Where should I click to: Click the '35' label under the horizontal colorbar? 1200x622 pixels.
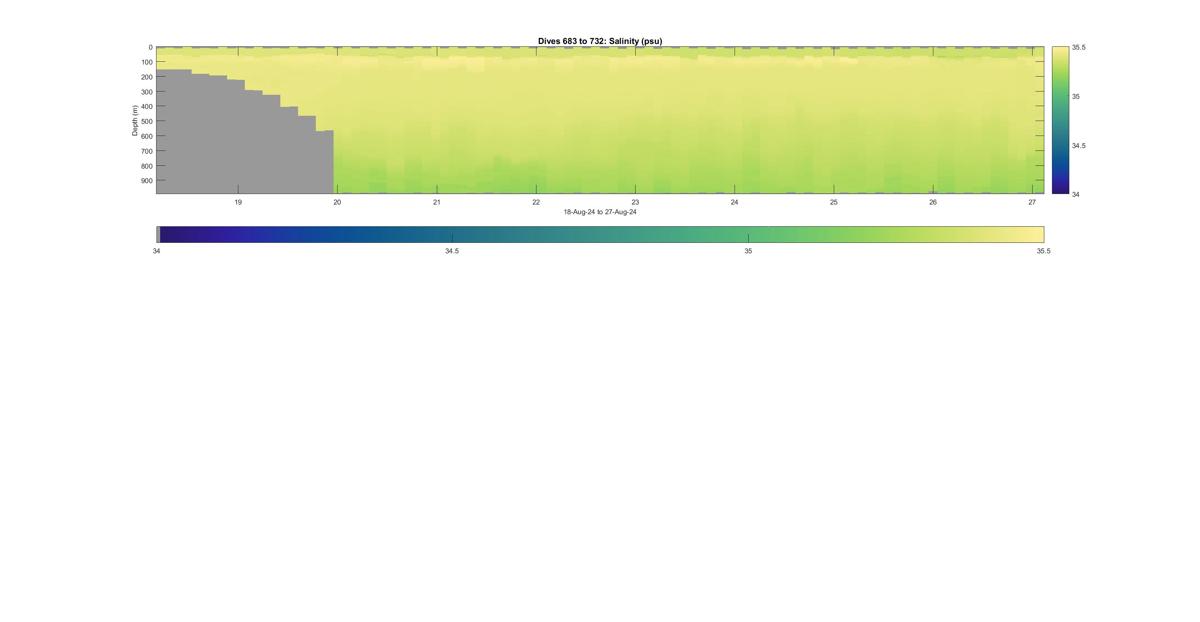pos(748,251)
